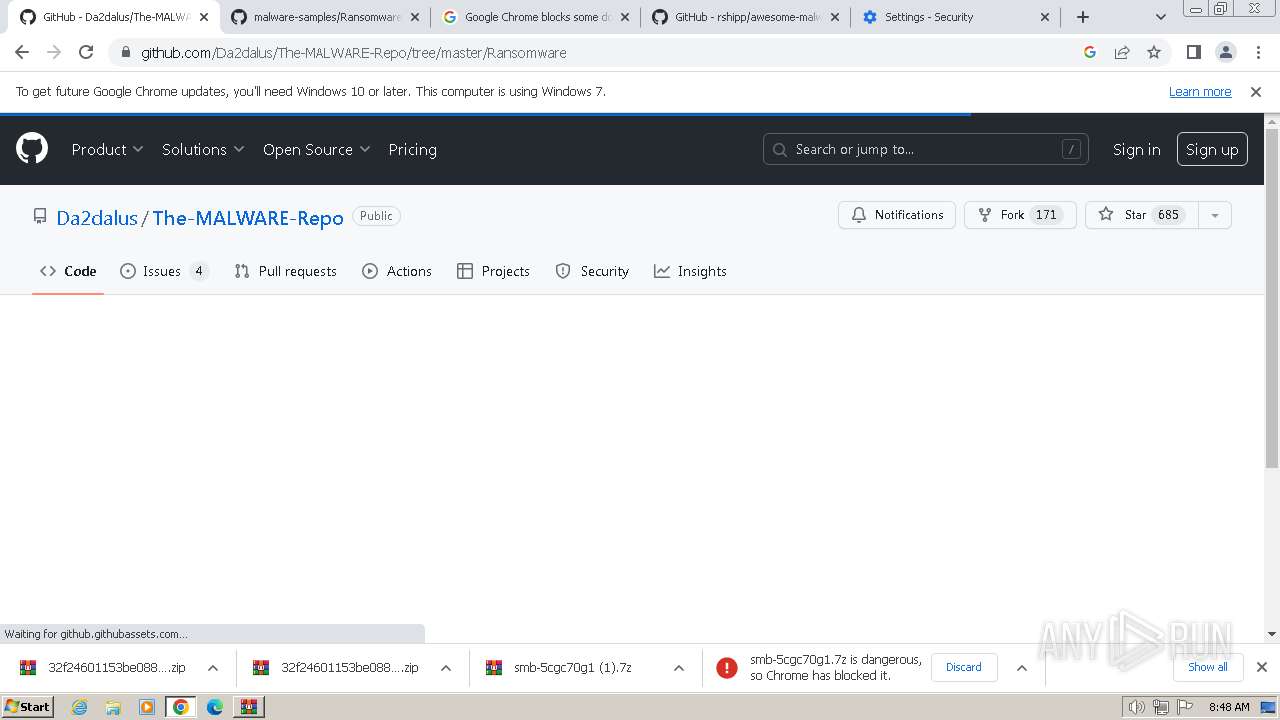Click the Action Center flag icon
Image resolution: width=1280 pixels, height=720 pixels.
[x=1185, y=707]
